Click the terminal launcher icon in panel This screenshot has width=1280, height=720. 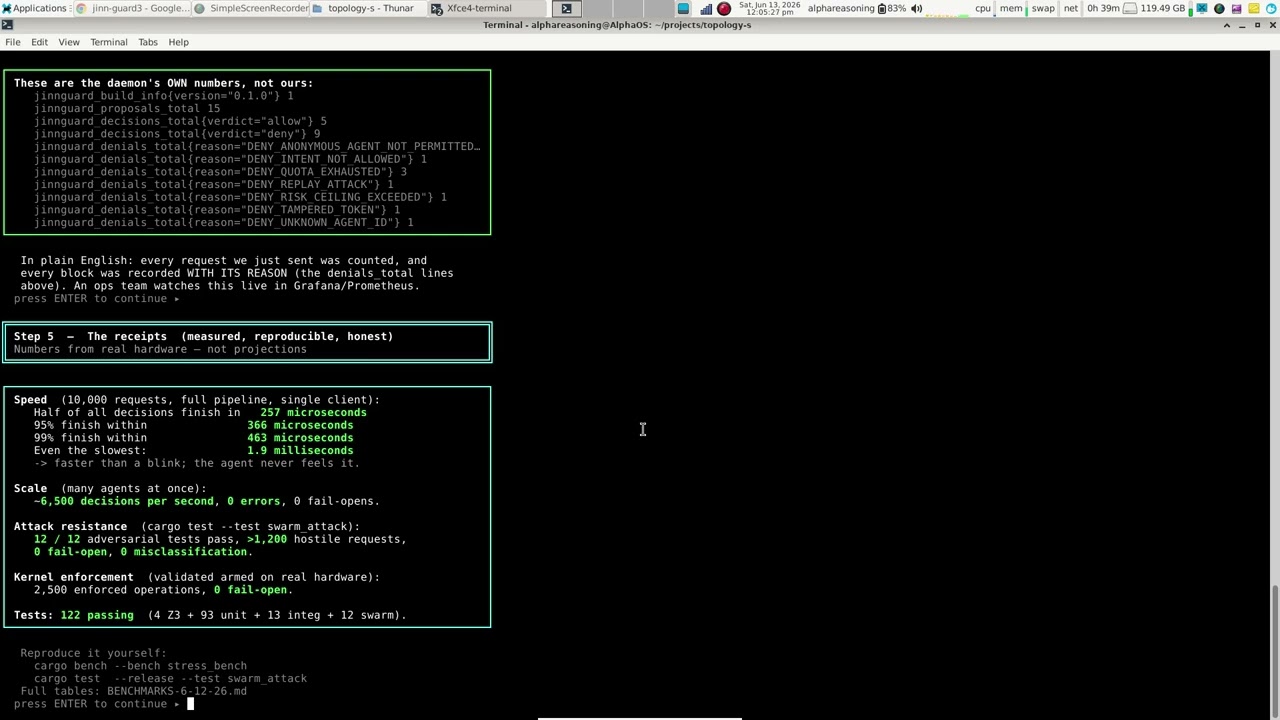566,8
